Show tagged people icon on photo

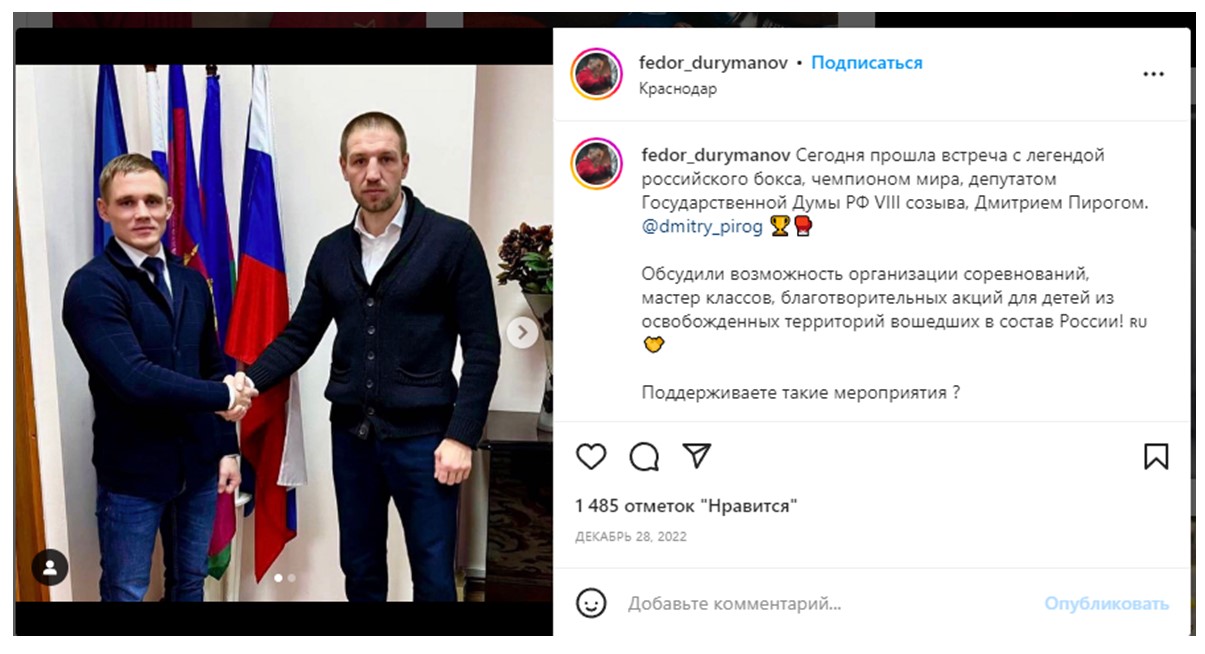49,568
